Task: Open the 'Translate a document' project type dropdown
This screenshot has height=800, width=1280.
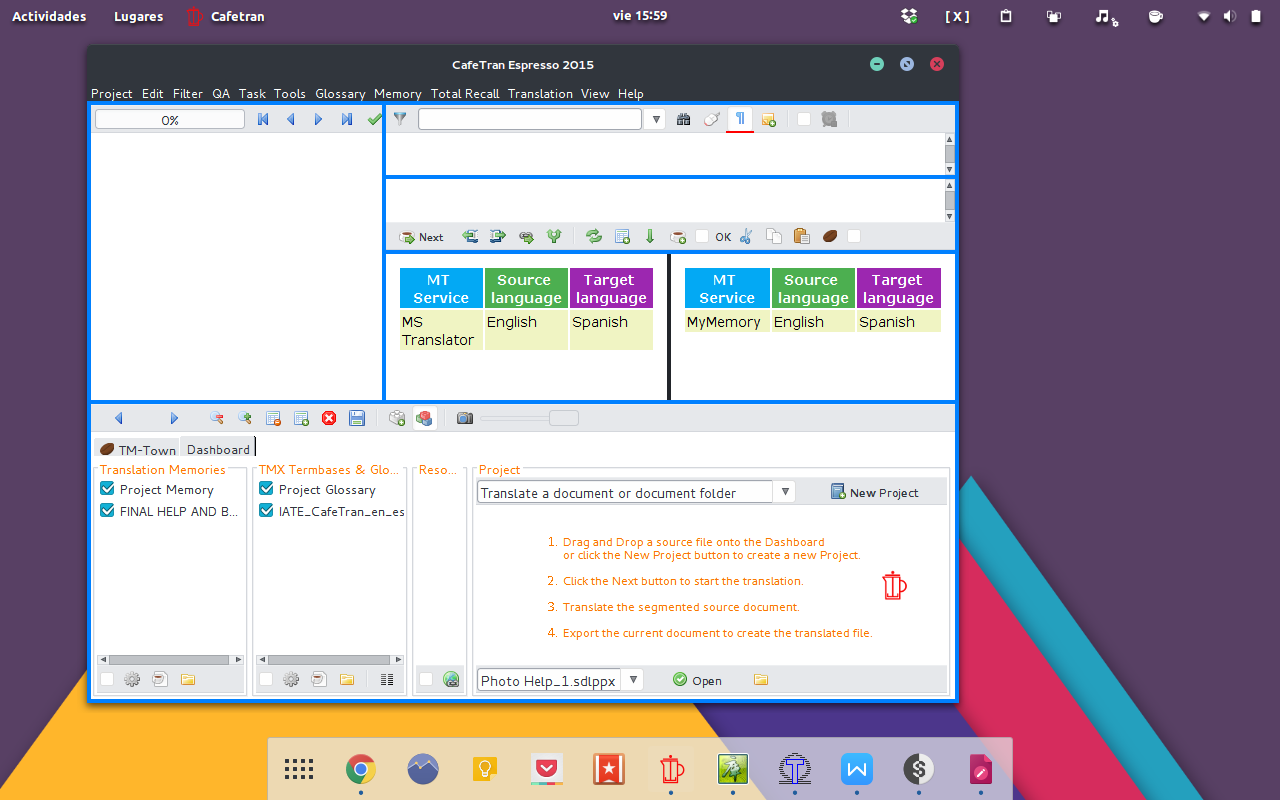Action: tap(786, 492)
